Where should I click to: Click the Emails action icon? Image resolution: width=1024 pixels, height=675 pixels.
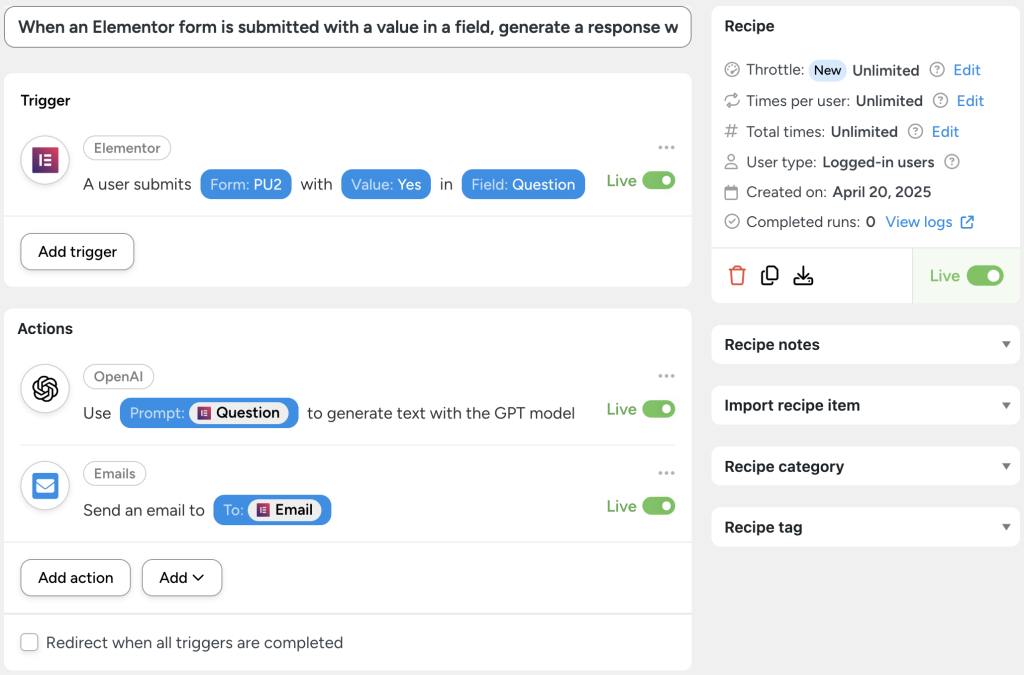(x=44, y=486)
